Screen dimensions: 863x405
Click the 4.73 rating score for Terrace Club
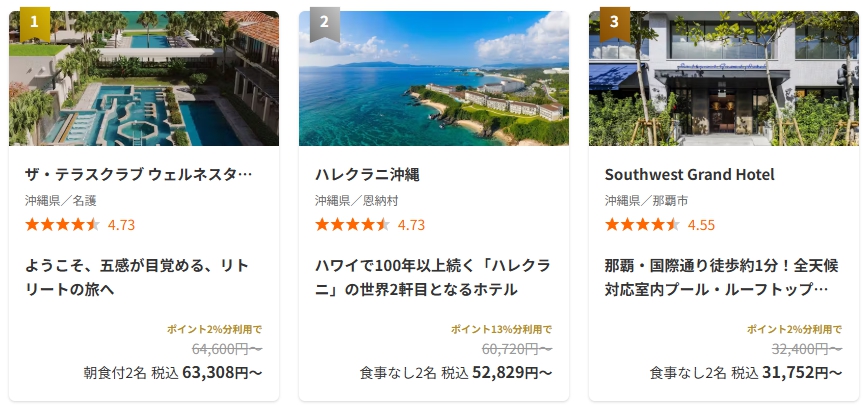point(121,225)
